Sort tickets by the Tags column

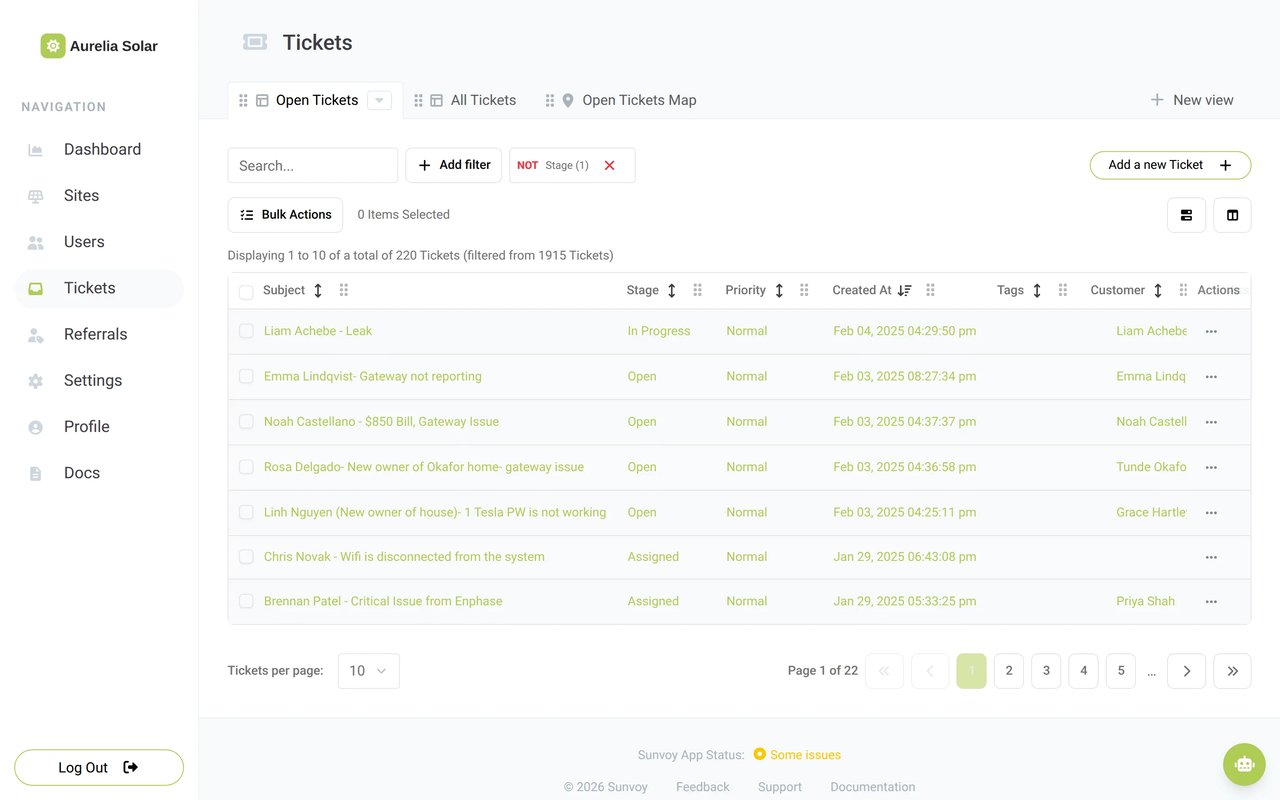click(x=1037, y=290)
